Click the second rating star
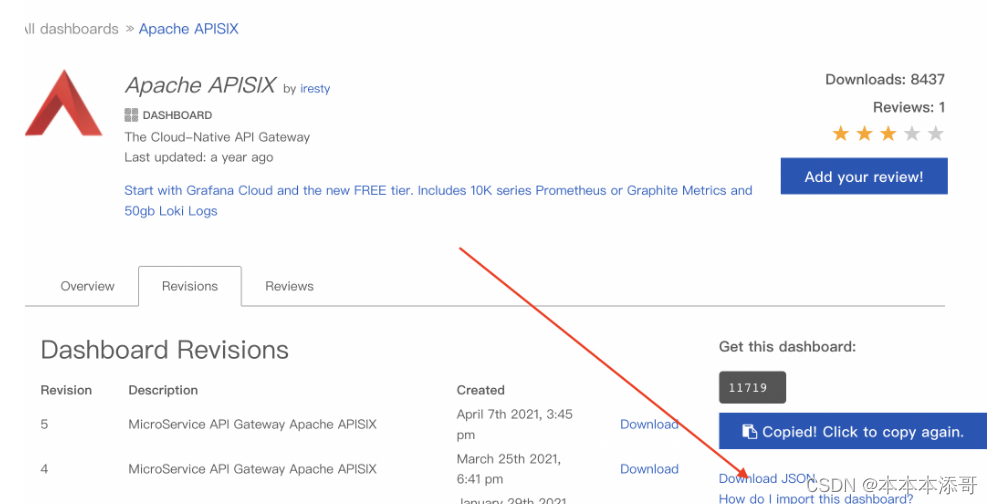993x504 pixels. coord(864,134)
